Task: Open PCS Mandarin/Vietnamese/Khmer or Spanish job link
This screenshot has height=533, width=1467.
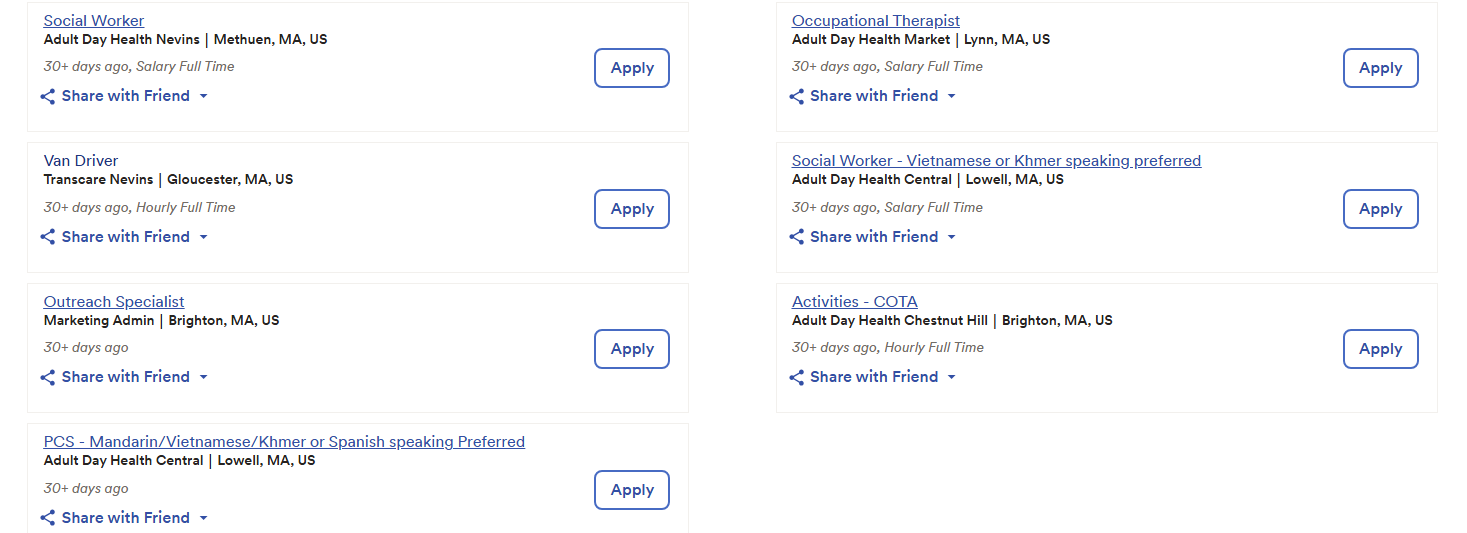Action: tap(284, 442)
